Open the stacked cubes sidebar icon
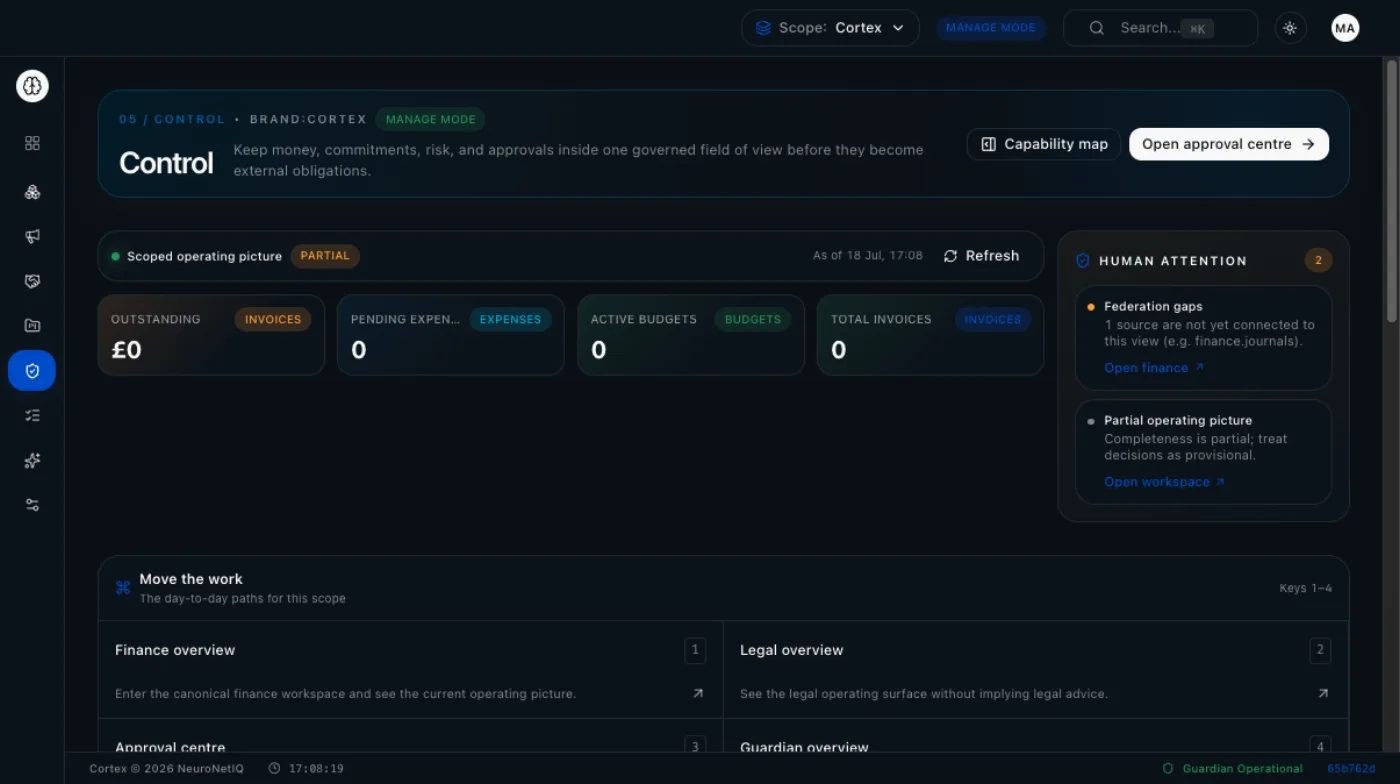This screenshot has height=784, width=1400. 32,192
